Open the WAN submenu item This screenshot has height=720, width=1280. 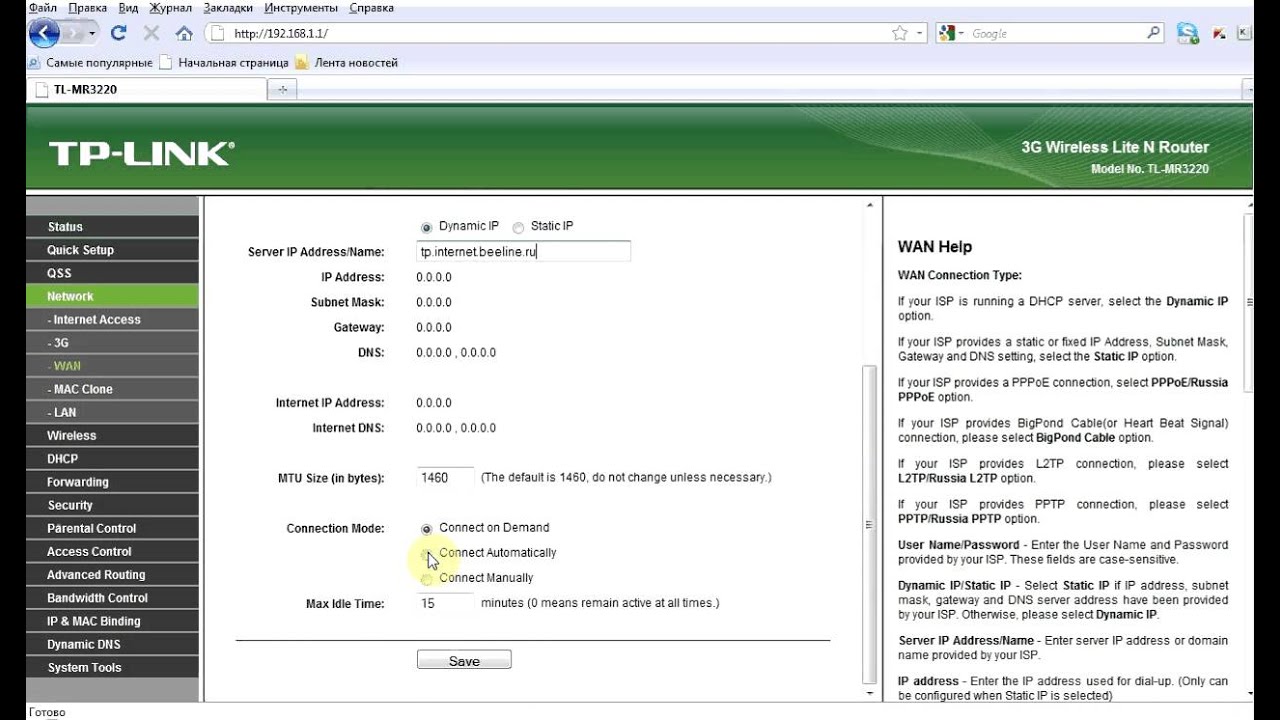point(112,366)
